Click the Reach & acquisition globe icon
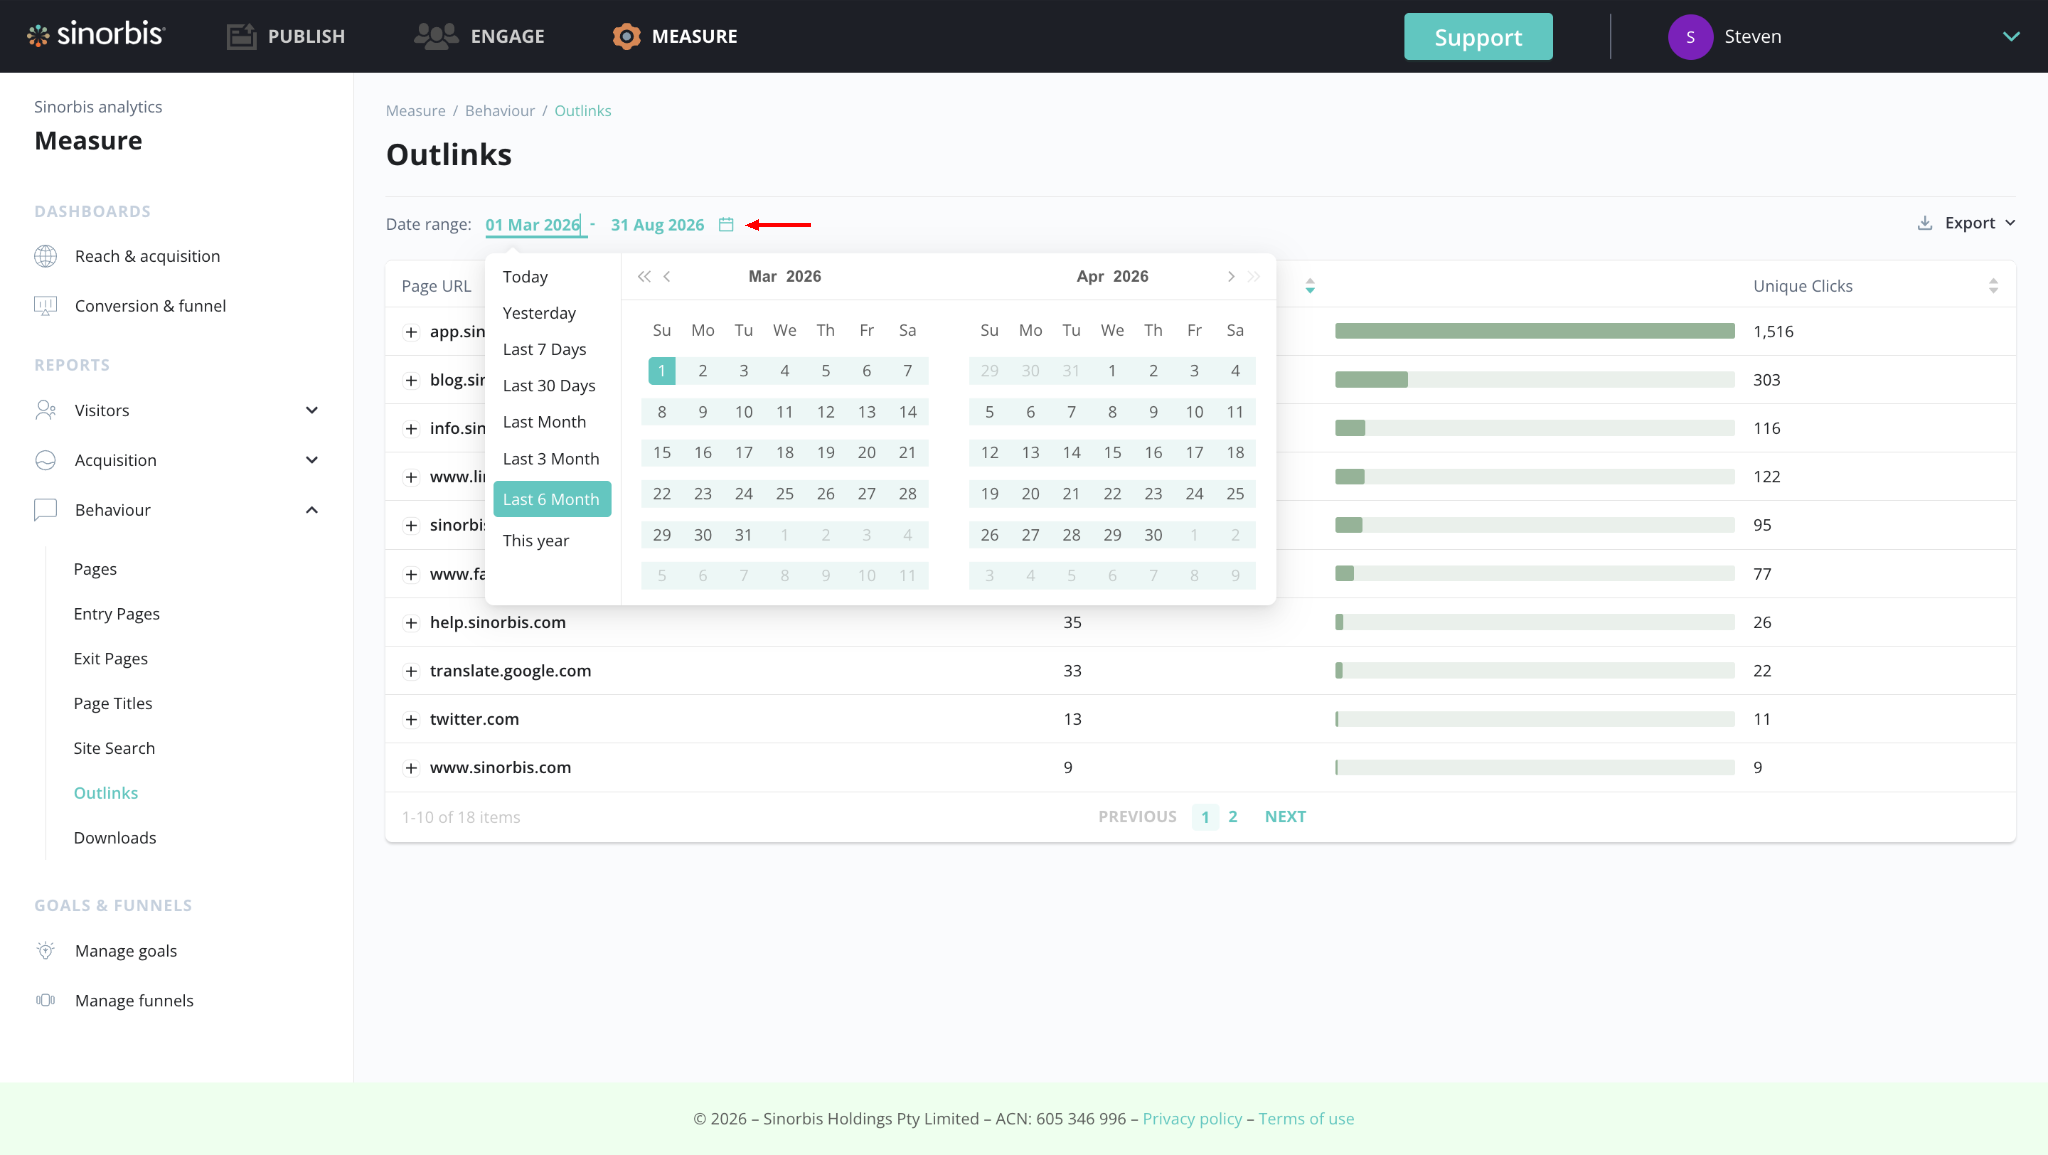The width and height of the screenshot is (2048, 1155). click(45, 256)
